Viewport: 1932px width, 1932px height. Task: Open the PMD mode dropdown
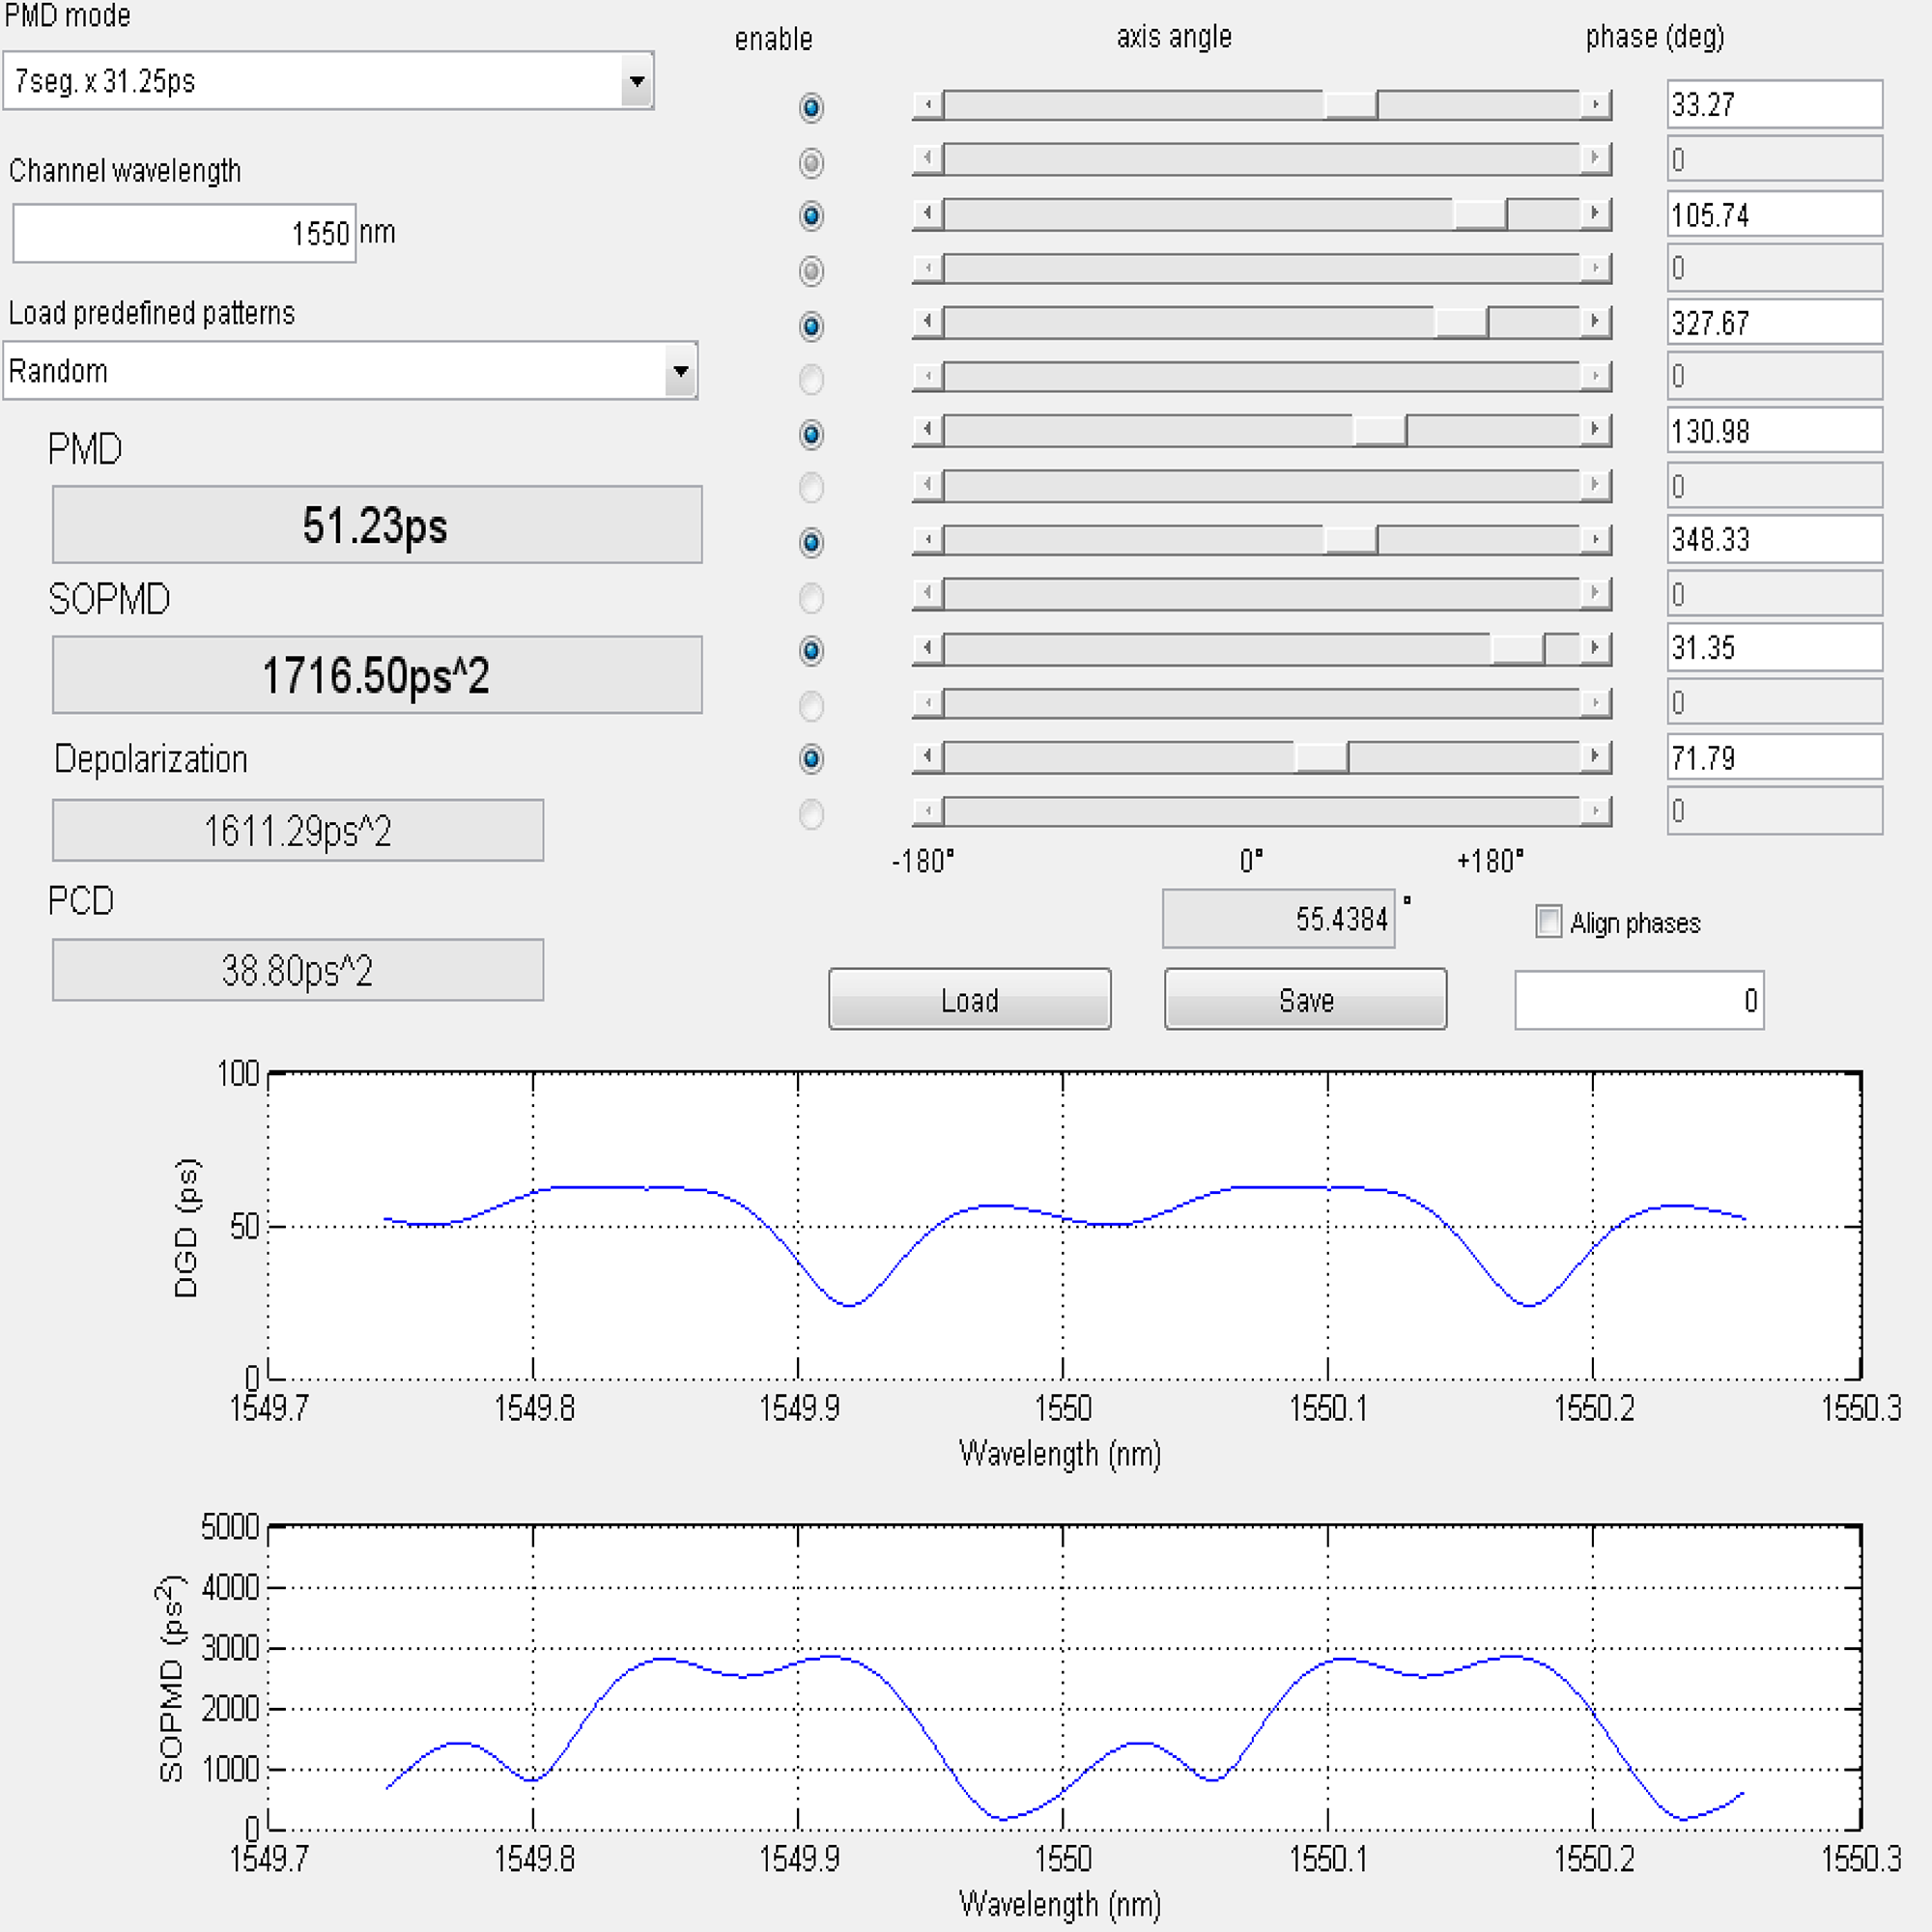pos(637,81)
